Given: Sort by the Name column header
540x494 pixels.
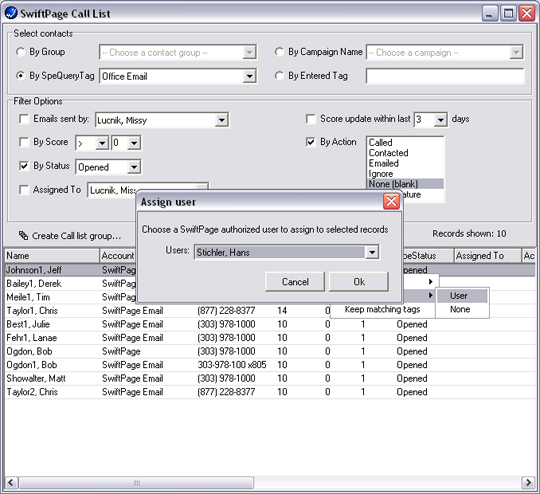Looking at the screenshot, I should (52, 256).
